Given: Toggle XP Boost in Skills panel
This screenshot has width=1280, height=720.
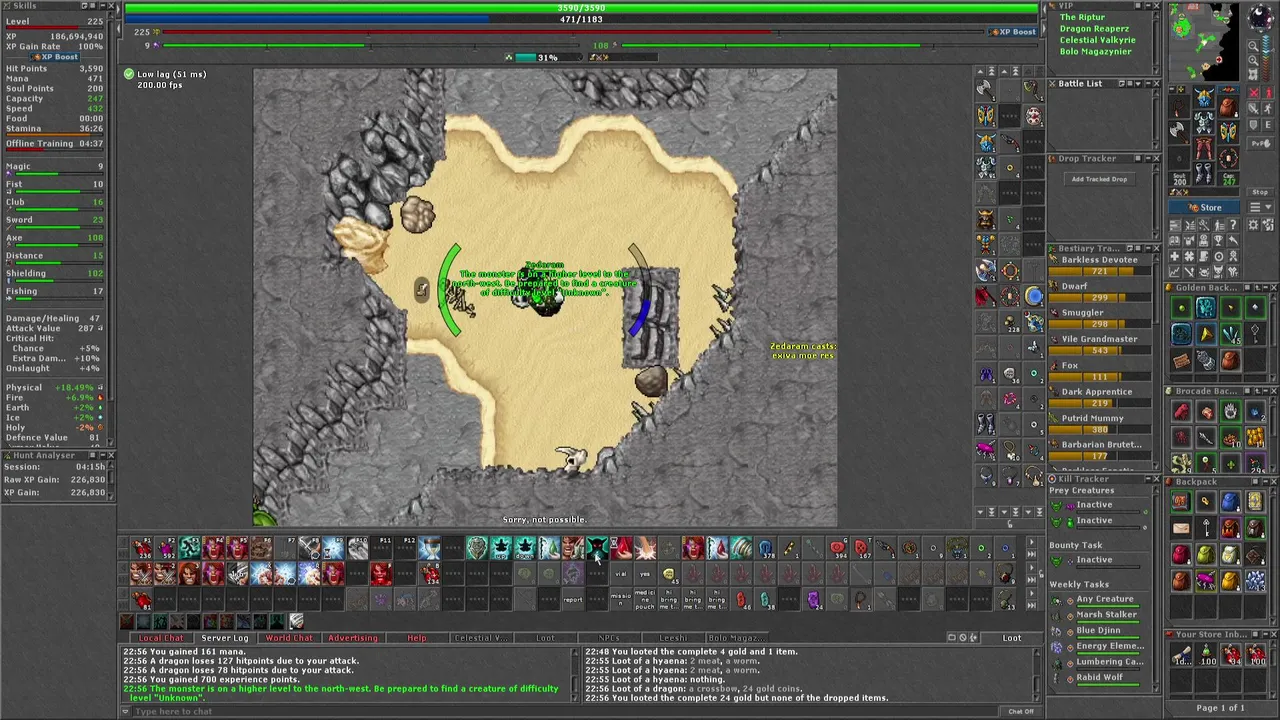Looking at the screenshot, I should pyautogui.click(x=54, y=57).
